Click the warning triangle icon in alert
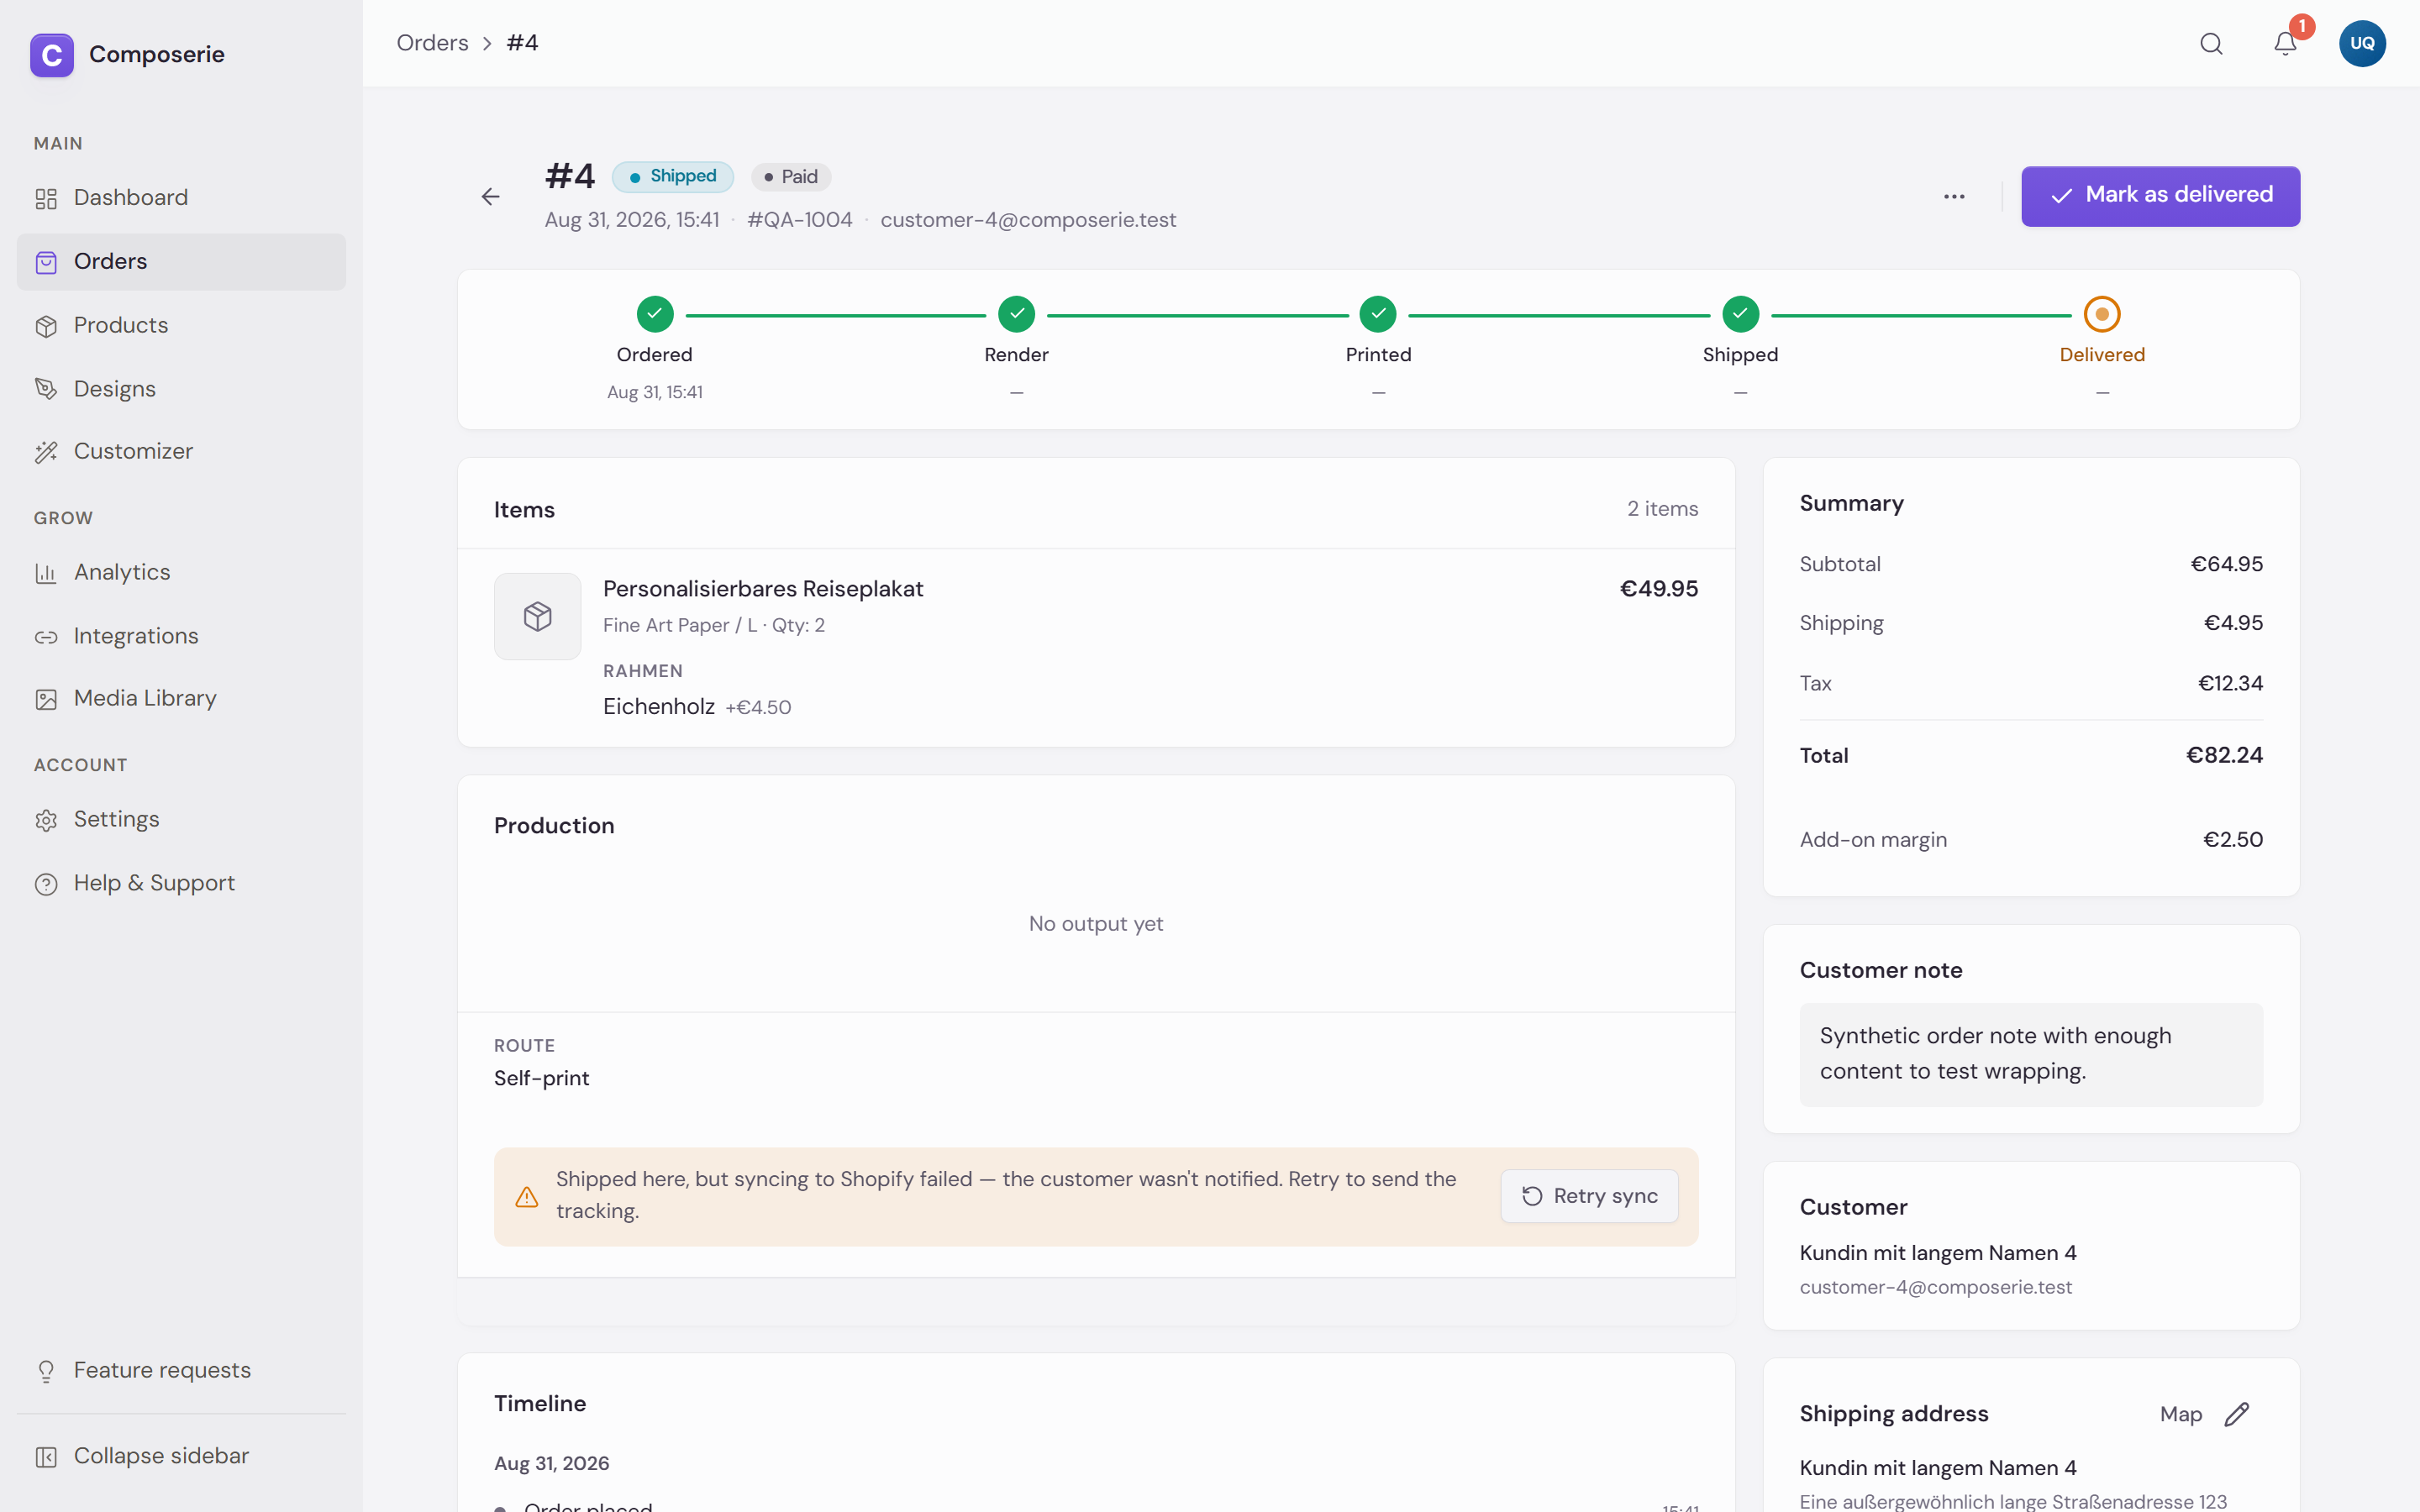The width and height of the screenshot is (2420, 1512). 526,1196
